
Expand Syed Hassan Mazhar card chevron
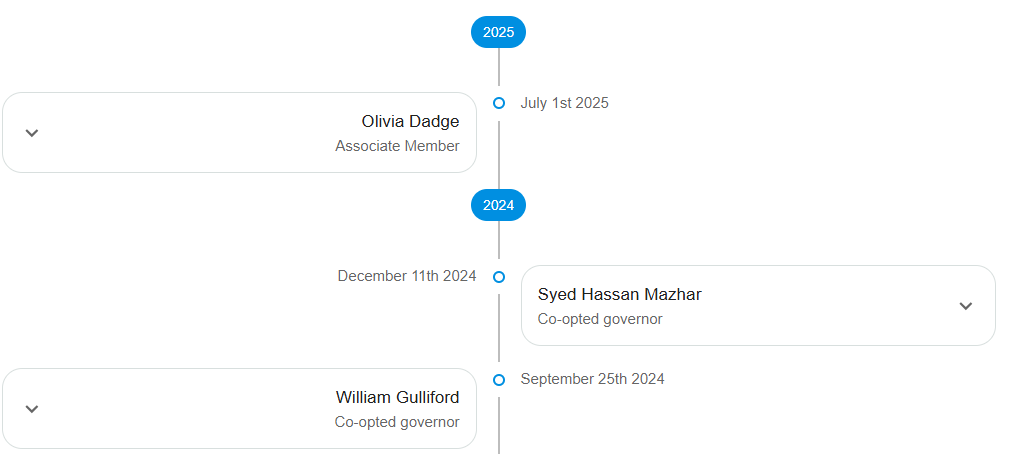(x=965, y=306)
